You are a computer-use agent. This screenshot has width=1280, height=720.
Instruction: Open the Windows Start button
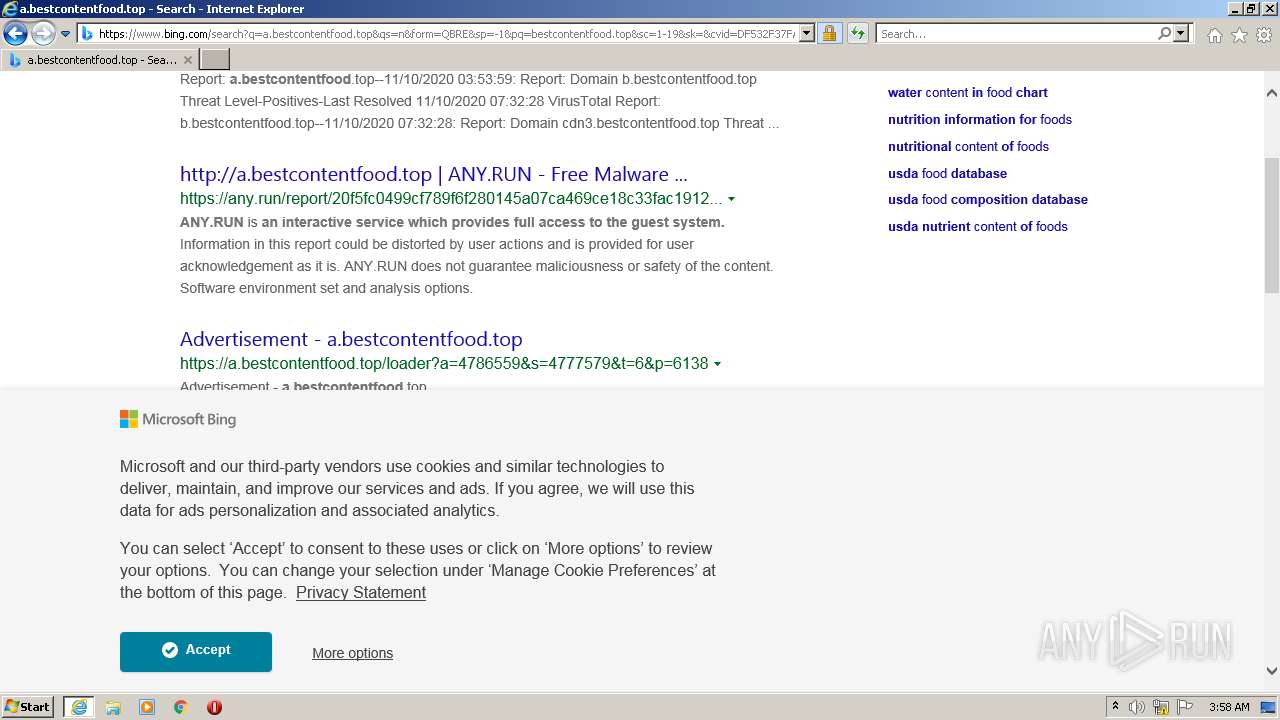pyautogui.click(x=27, y=707)
